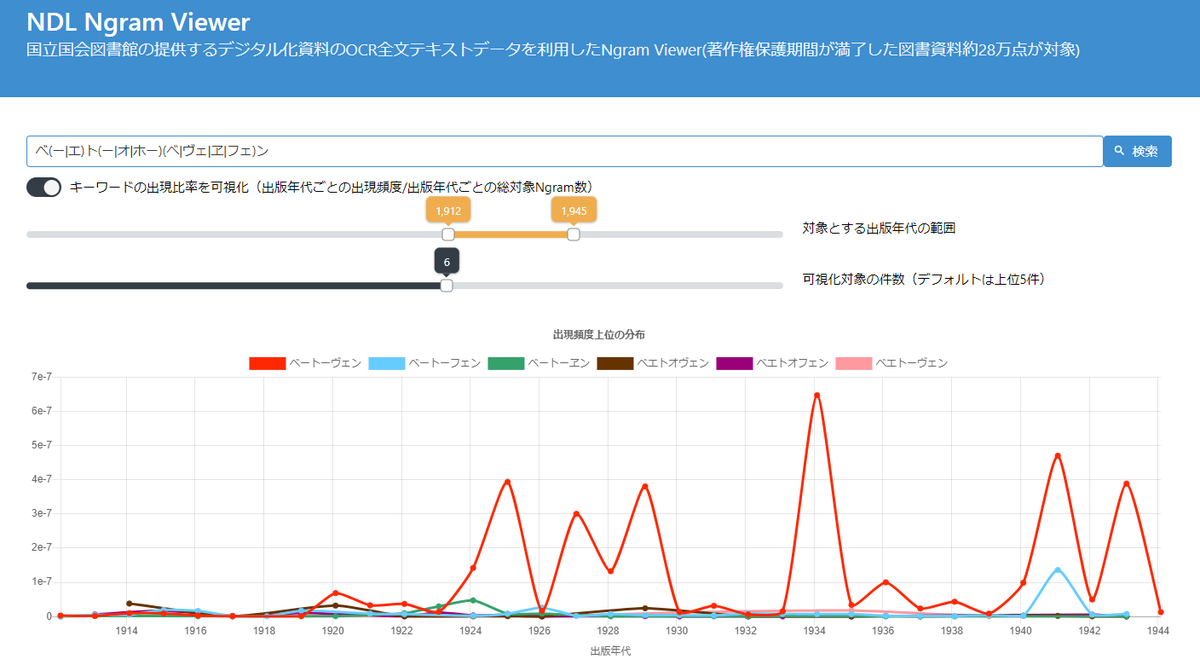Click the header subtitle about 国立国会図書館
Screen dimensions: 1200x665
pos(553,49)
